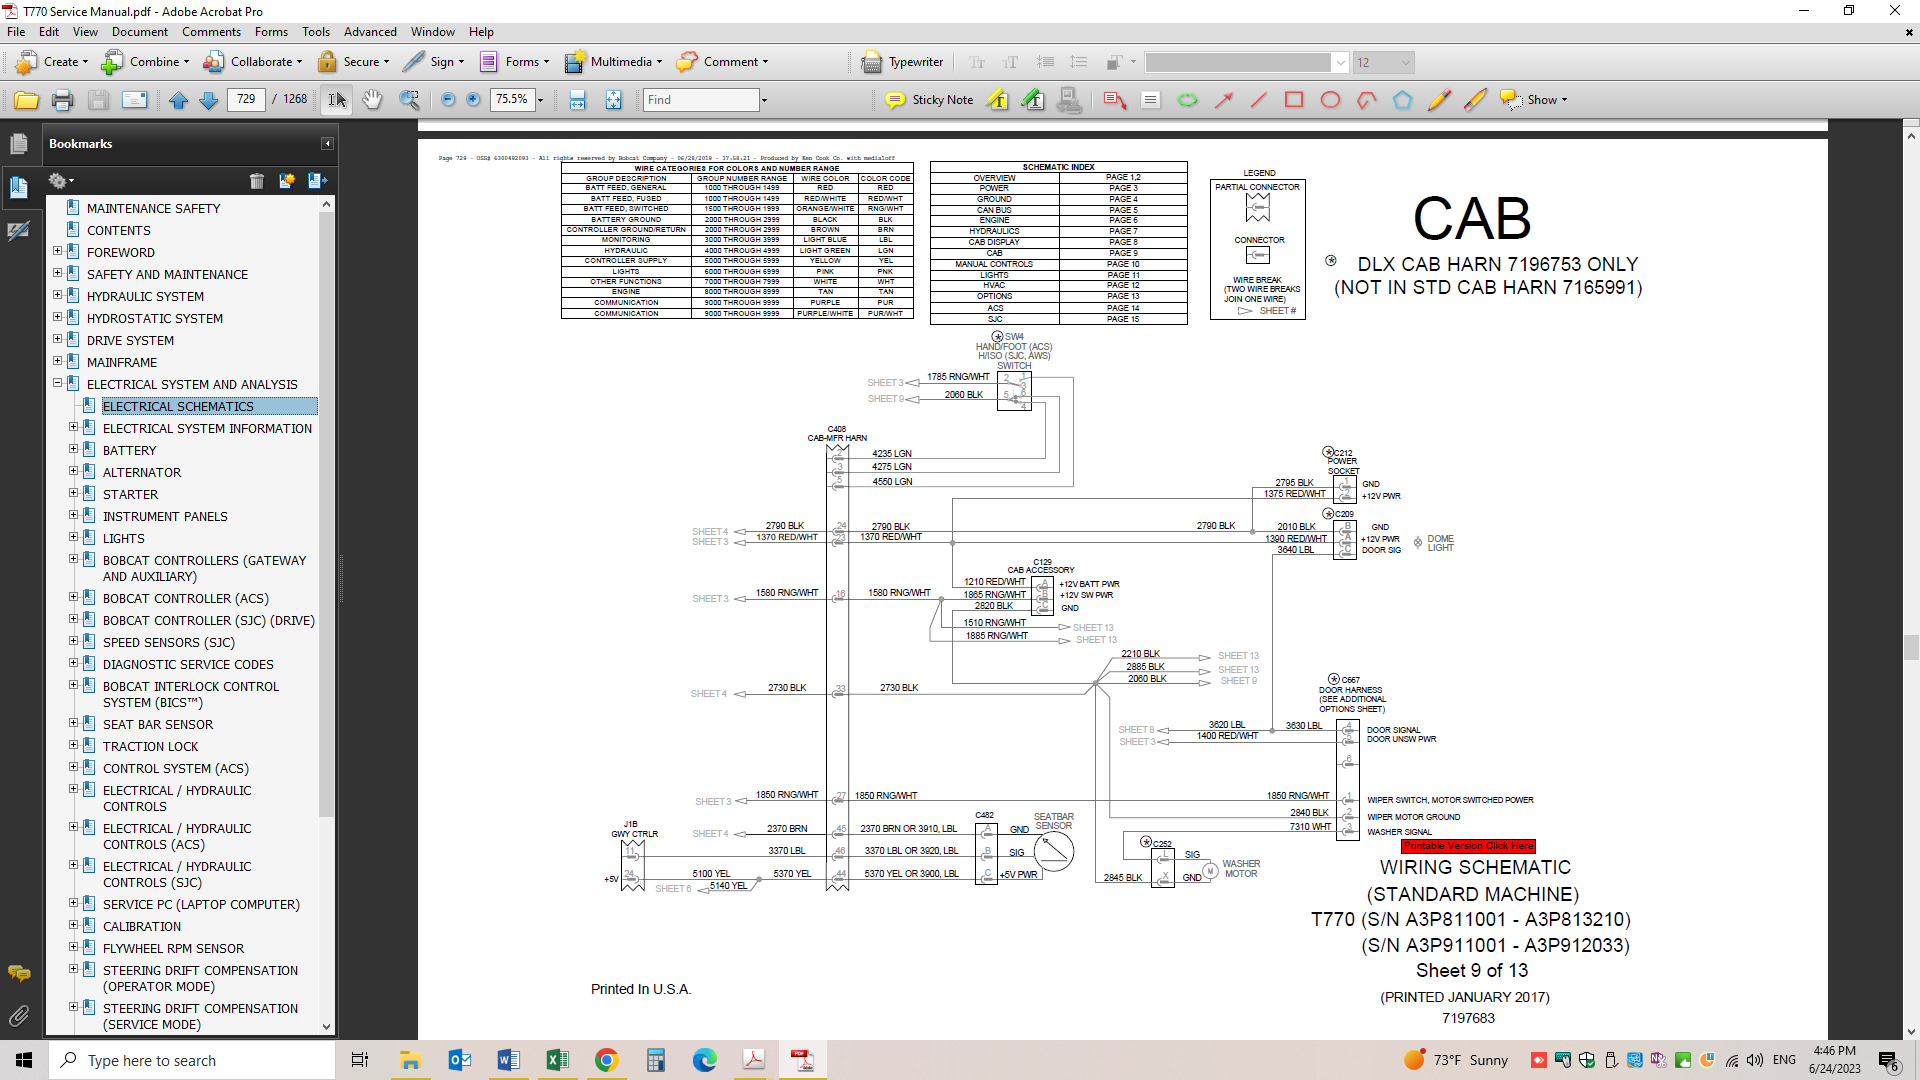Screen dimensions: 1920x1080
Task: Expand the LIGHTS bookmark
Action: click(x=73, y=538)
